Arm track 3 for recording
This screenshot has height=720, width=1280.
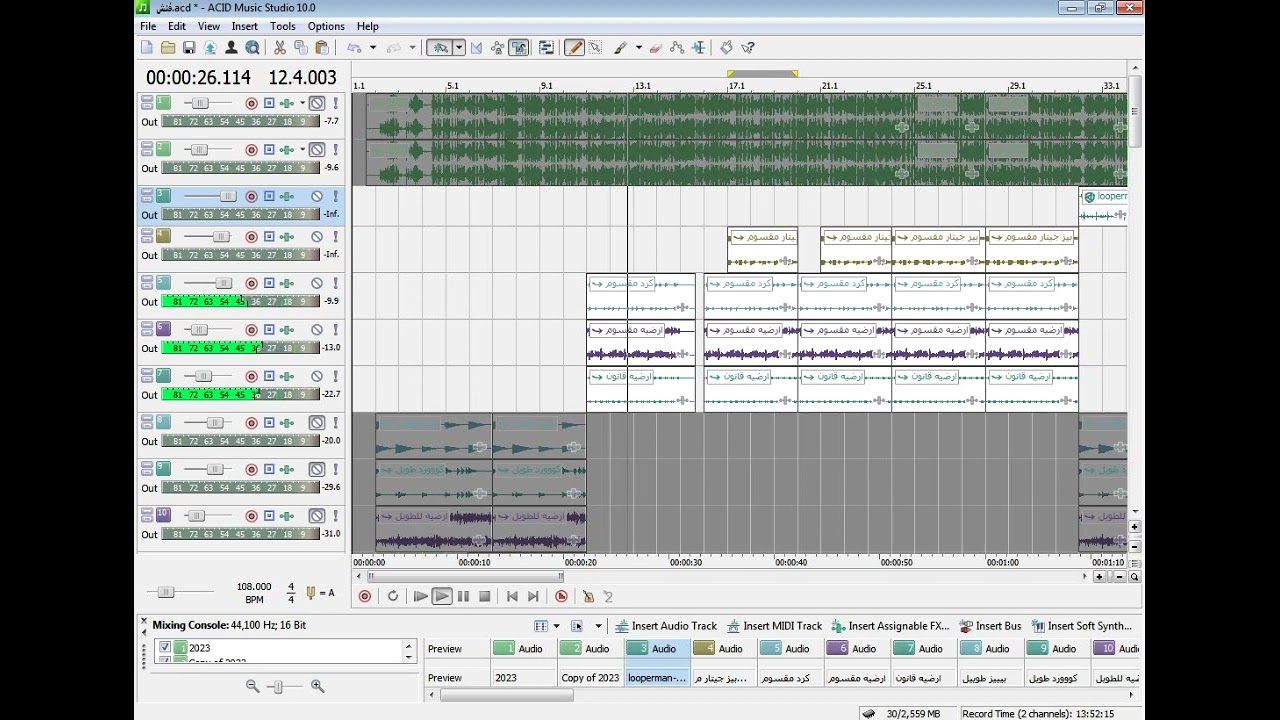point(252,196)
